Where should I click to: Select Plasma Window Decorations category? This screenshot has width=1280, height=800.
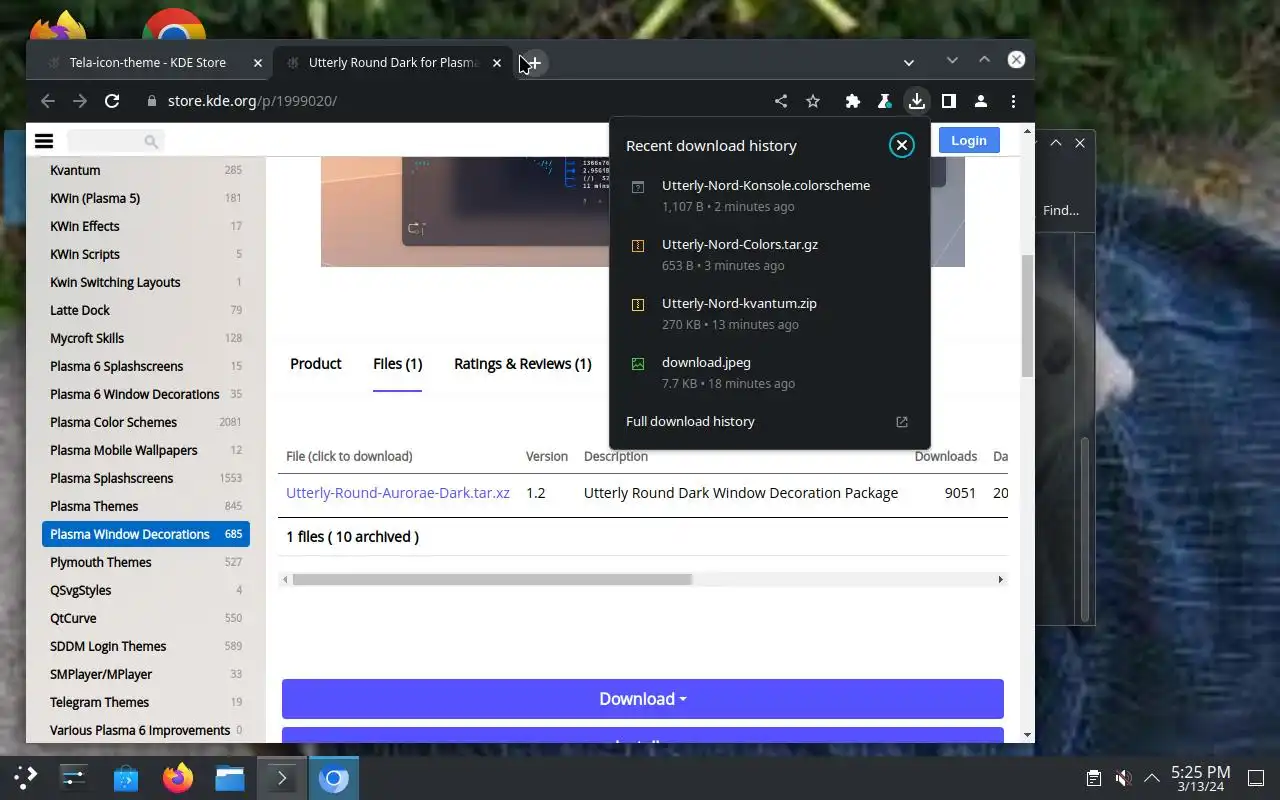pyautogui.click(x=146, y=534)
